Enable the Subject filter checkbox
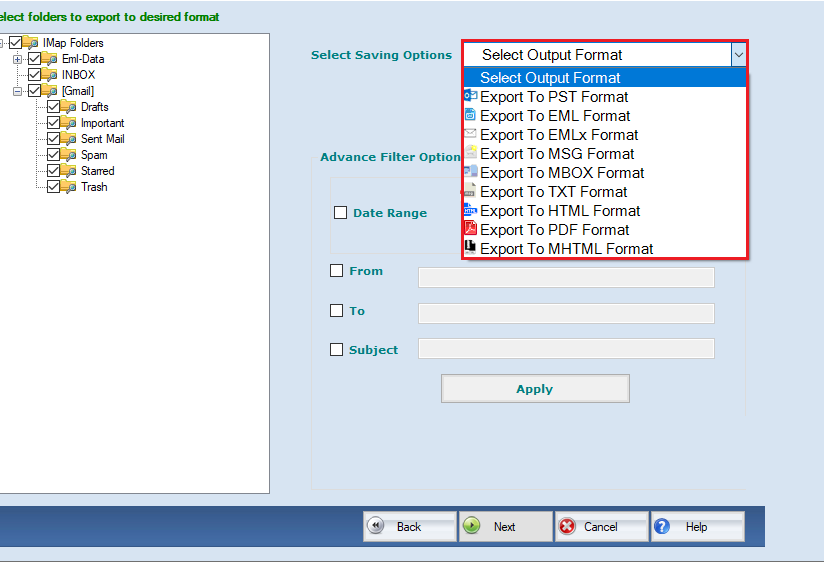 click(x=336, y=350)
